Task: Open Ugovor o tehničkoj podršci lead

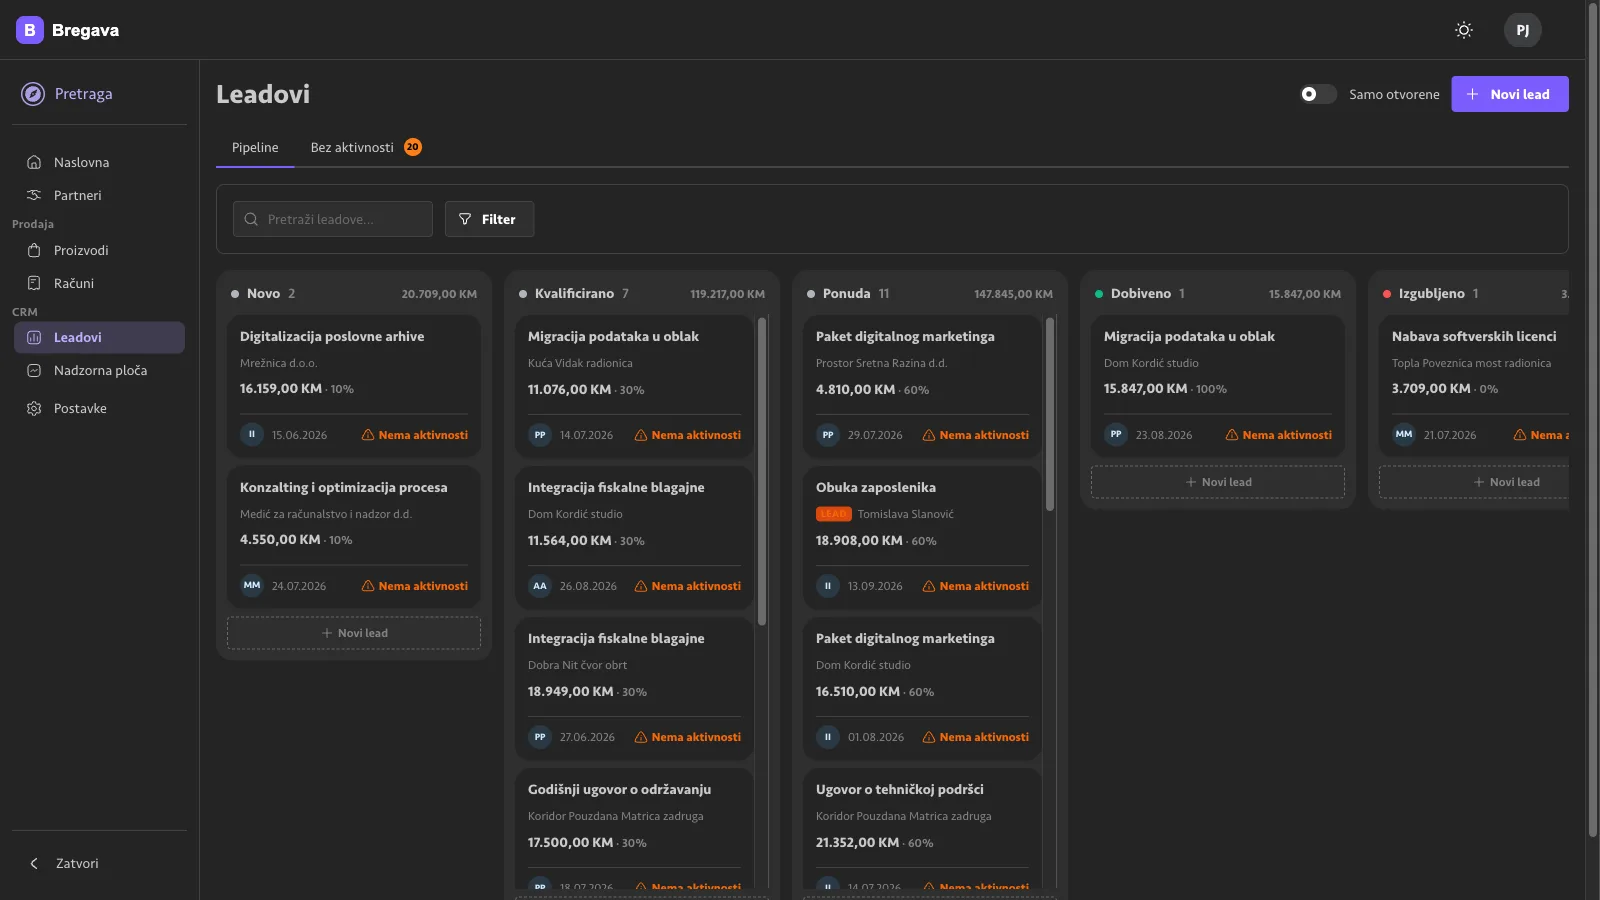Action: click(922, 828)
